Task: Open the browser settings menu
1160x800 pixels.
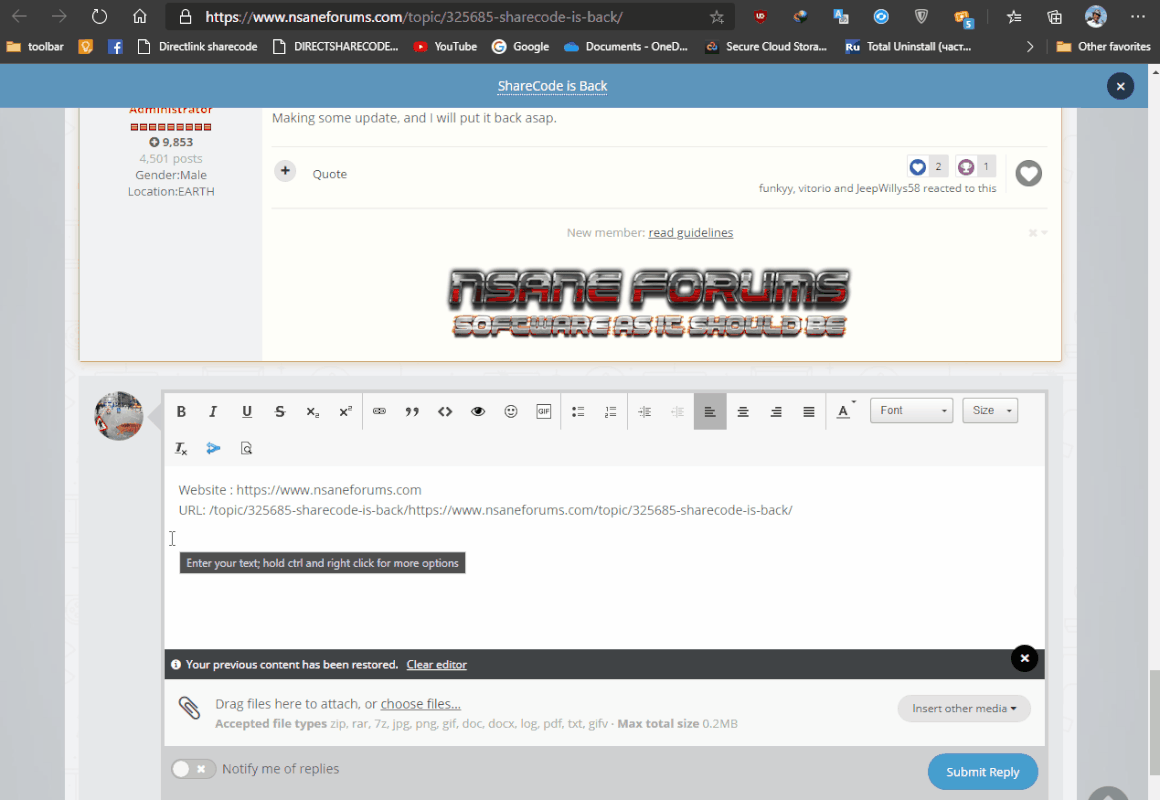Action: coord(1138,16)
